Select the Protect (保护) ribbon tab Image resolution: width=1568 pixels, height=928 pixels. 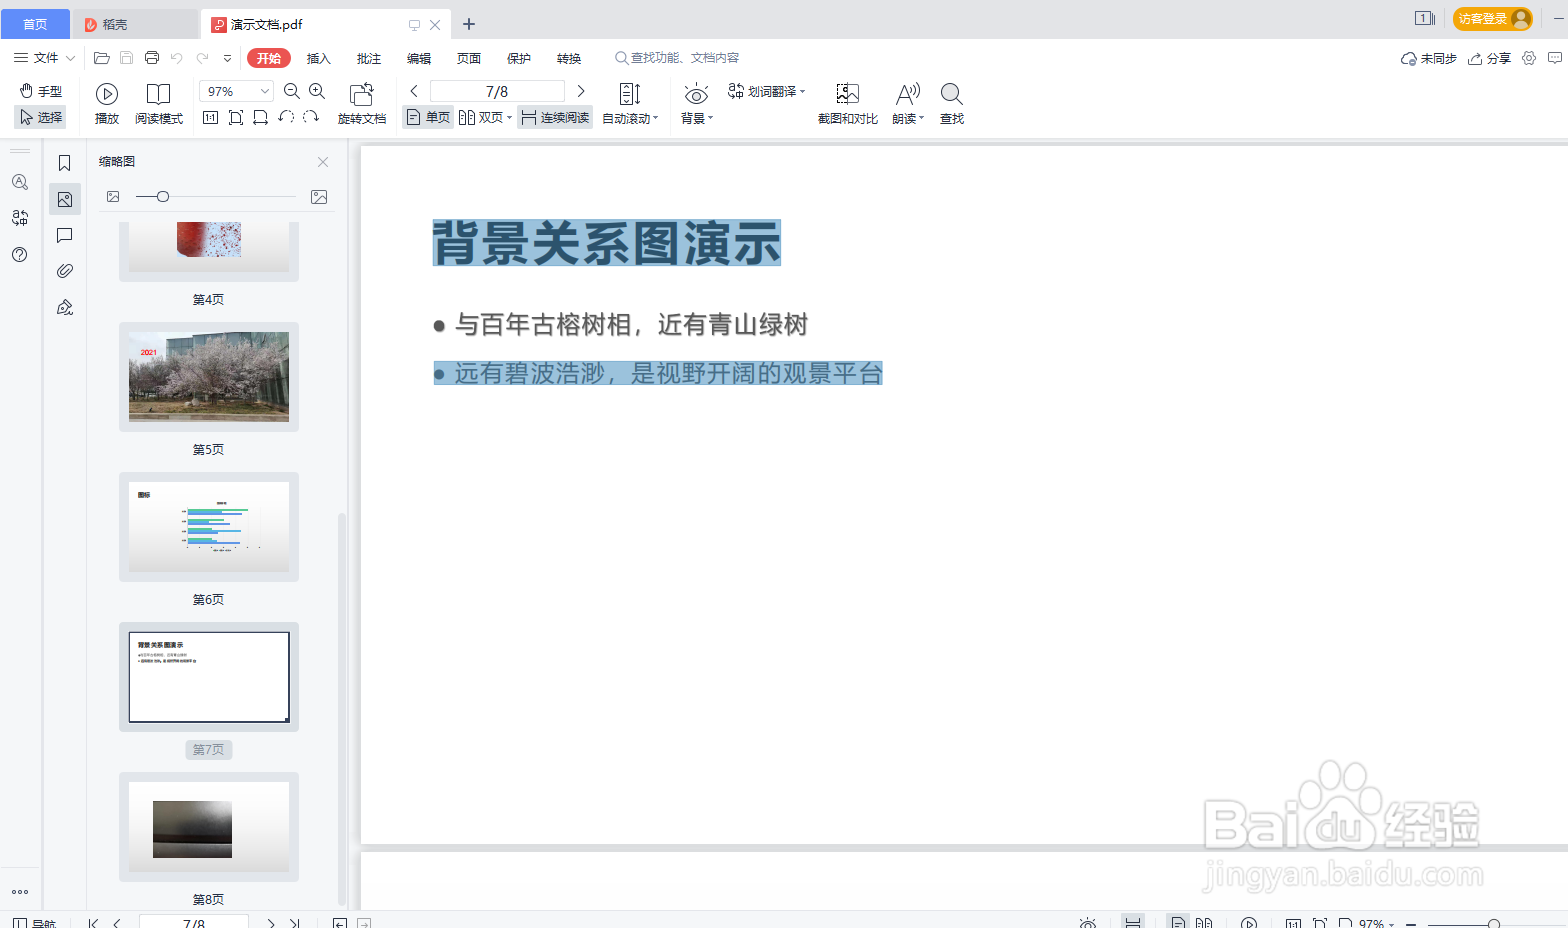(519, 58)
